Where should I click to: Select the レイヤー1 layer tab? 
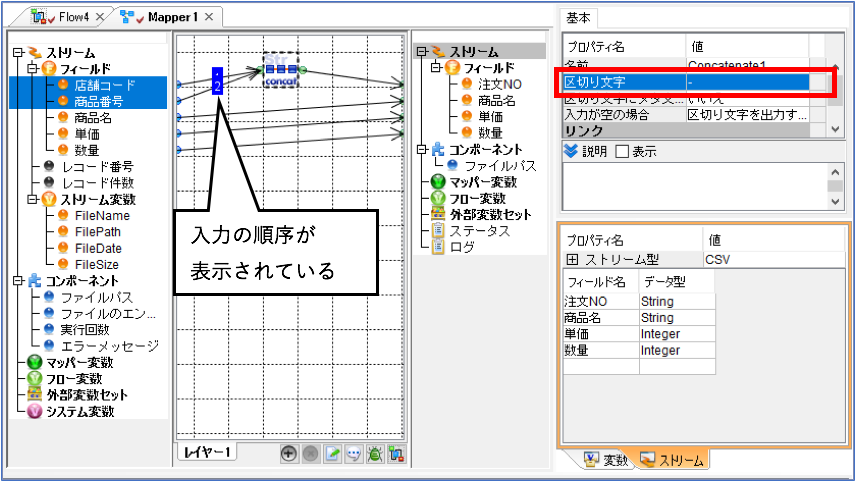(207, 452)
